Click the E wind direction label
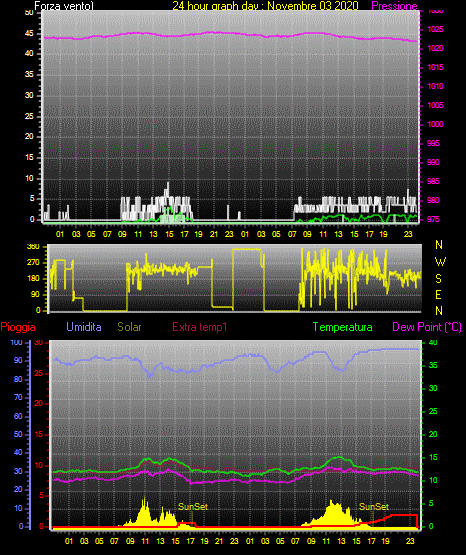466x555 pixels. pyautogui.click(x=438, y=294)
